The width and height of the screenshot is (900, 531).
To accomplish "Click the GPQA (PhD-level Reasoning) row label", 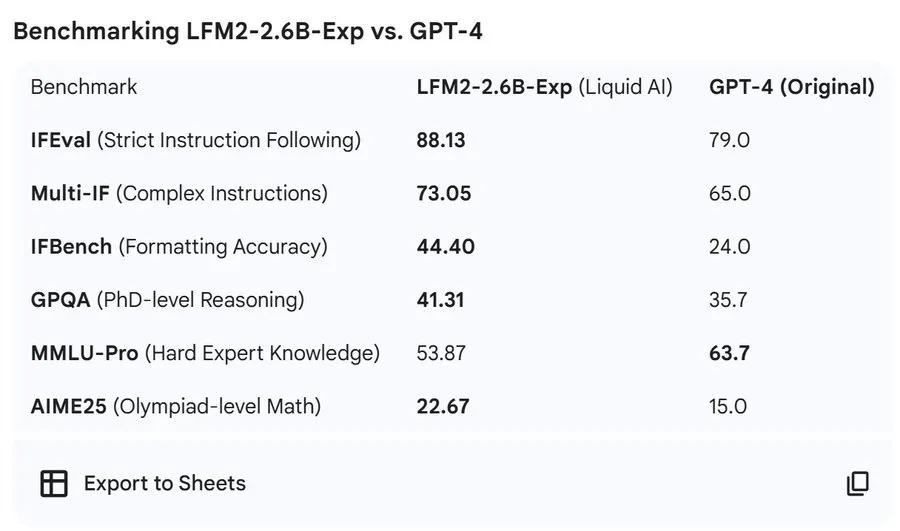I will [x=167, y=300].
